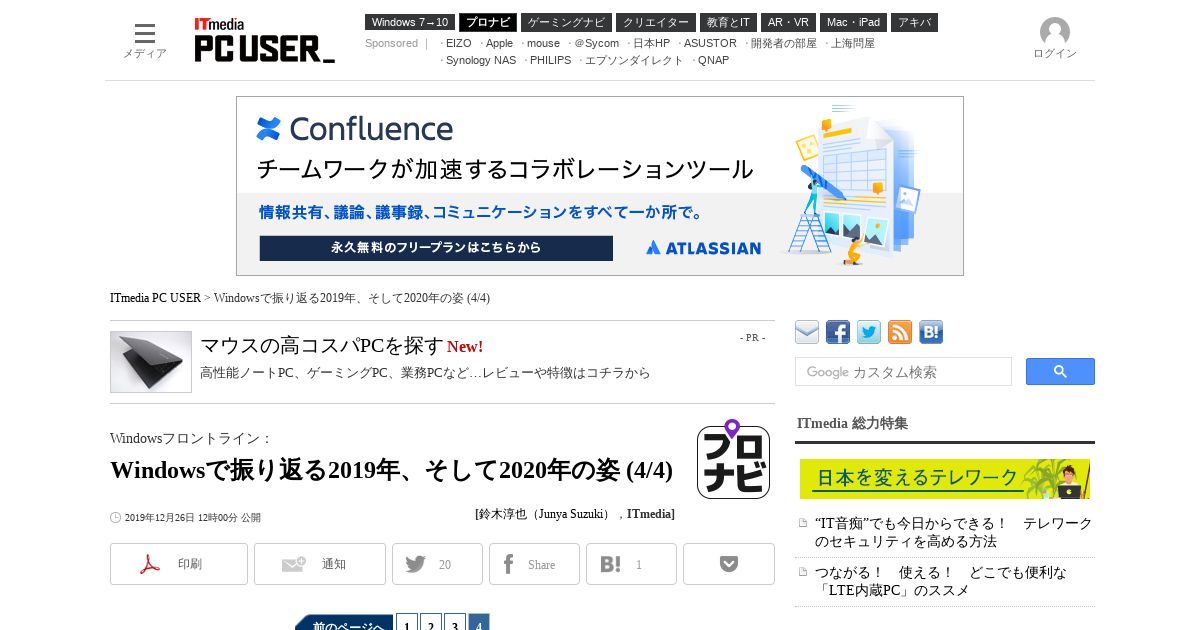Click the email envelope share icon

[x=807, y=332]
